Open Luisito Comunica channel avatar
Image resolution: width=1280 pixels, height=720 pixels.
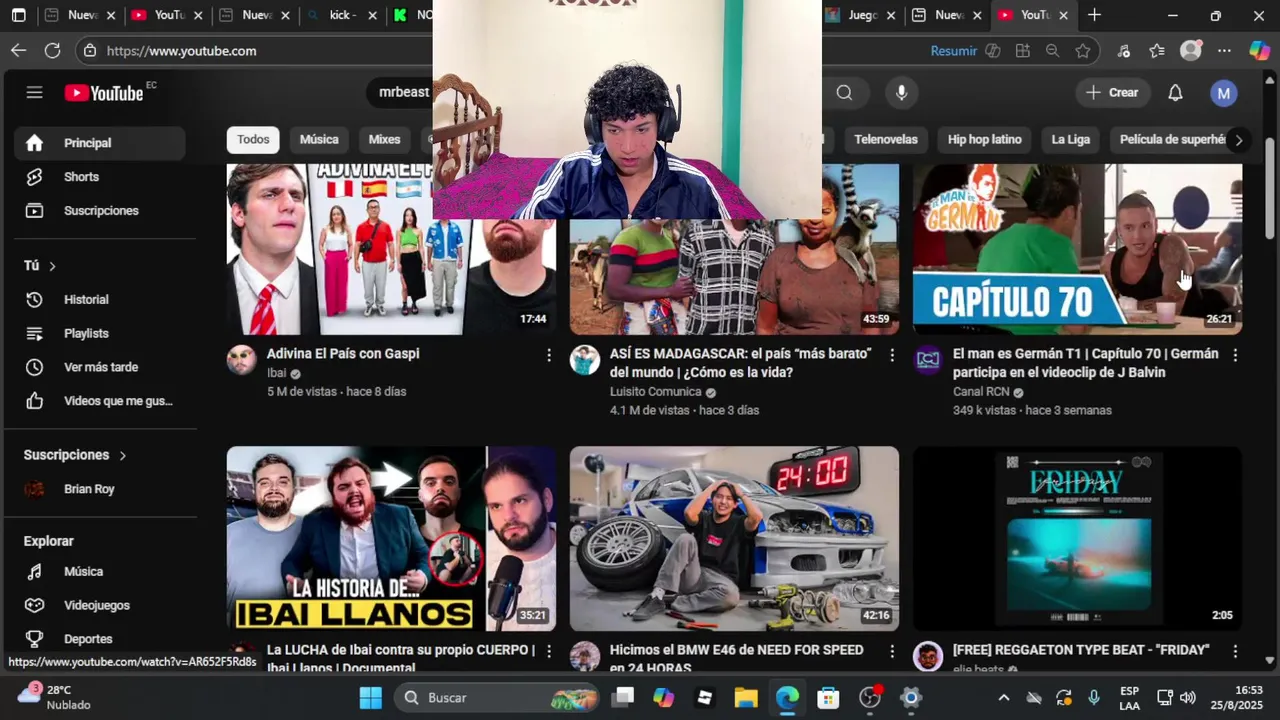[585, 360]
